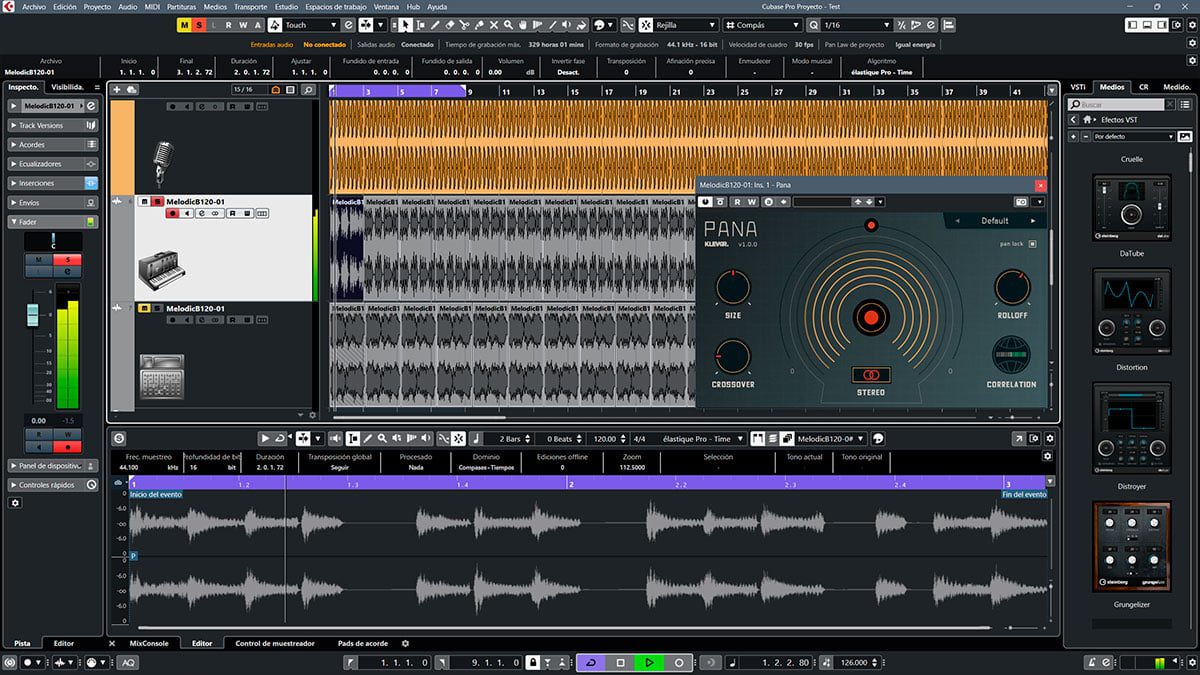Open the 1/16 quantize preset dropdown
1200x675 pixels.
857,24
